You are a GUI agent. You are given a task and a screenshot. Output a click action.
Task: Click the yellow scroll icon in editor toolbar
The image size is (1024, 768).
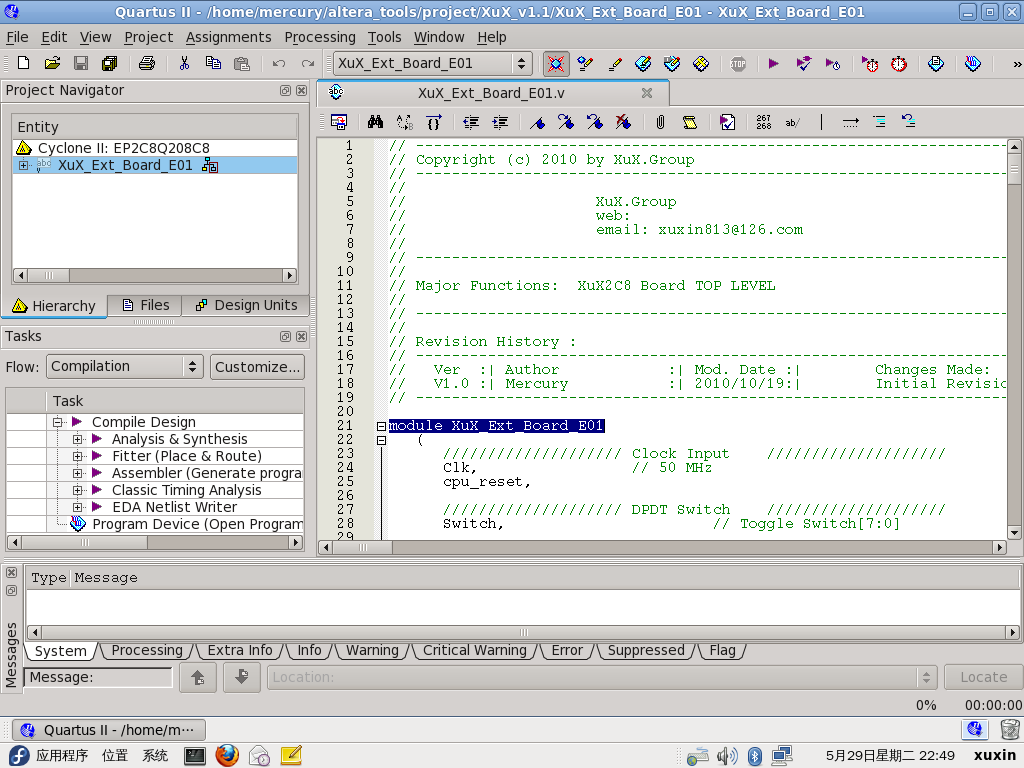click(x=690, y=122)
